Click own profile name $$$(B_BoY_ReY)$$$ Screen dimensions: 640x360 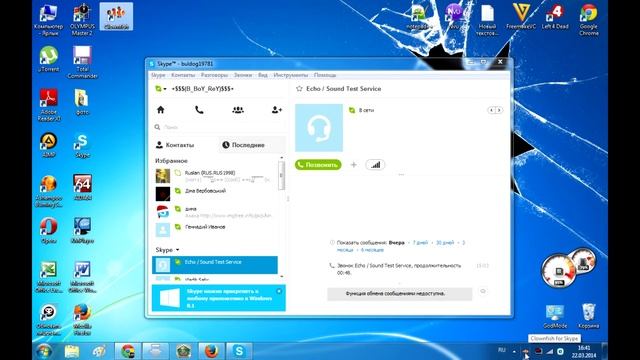202,89
